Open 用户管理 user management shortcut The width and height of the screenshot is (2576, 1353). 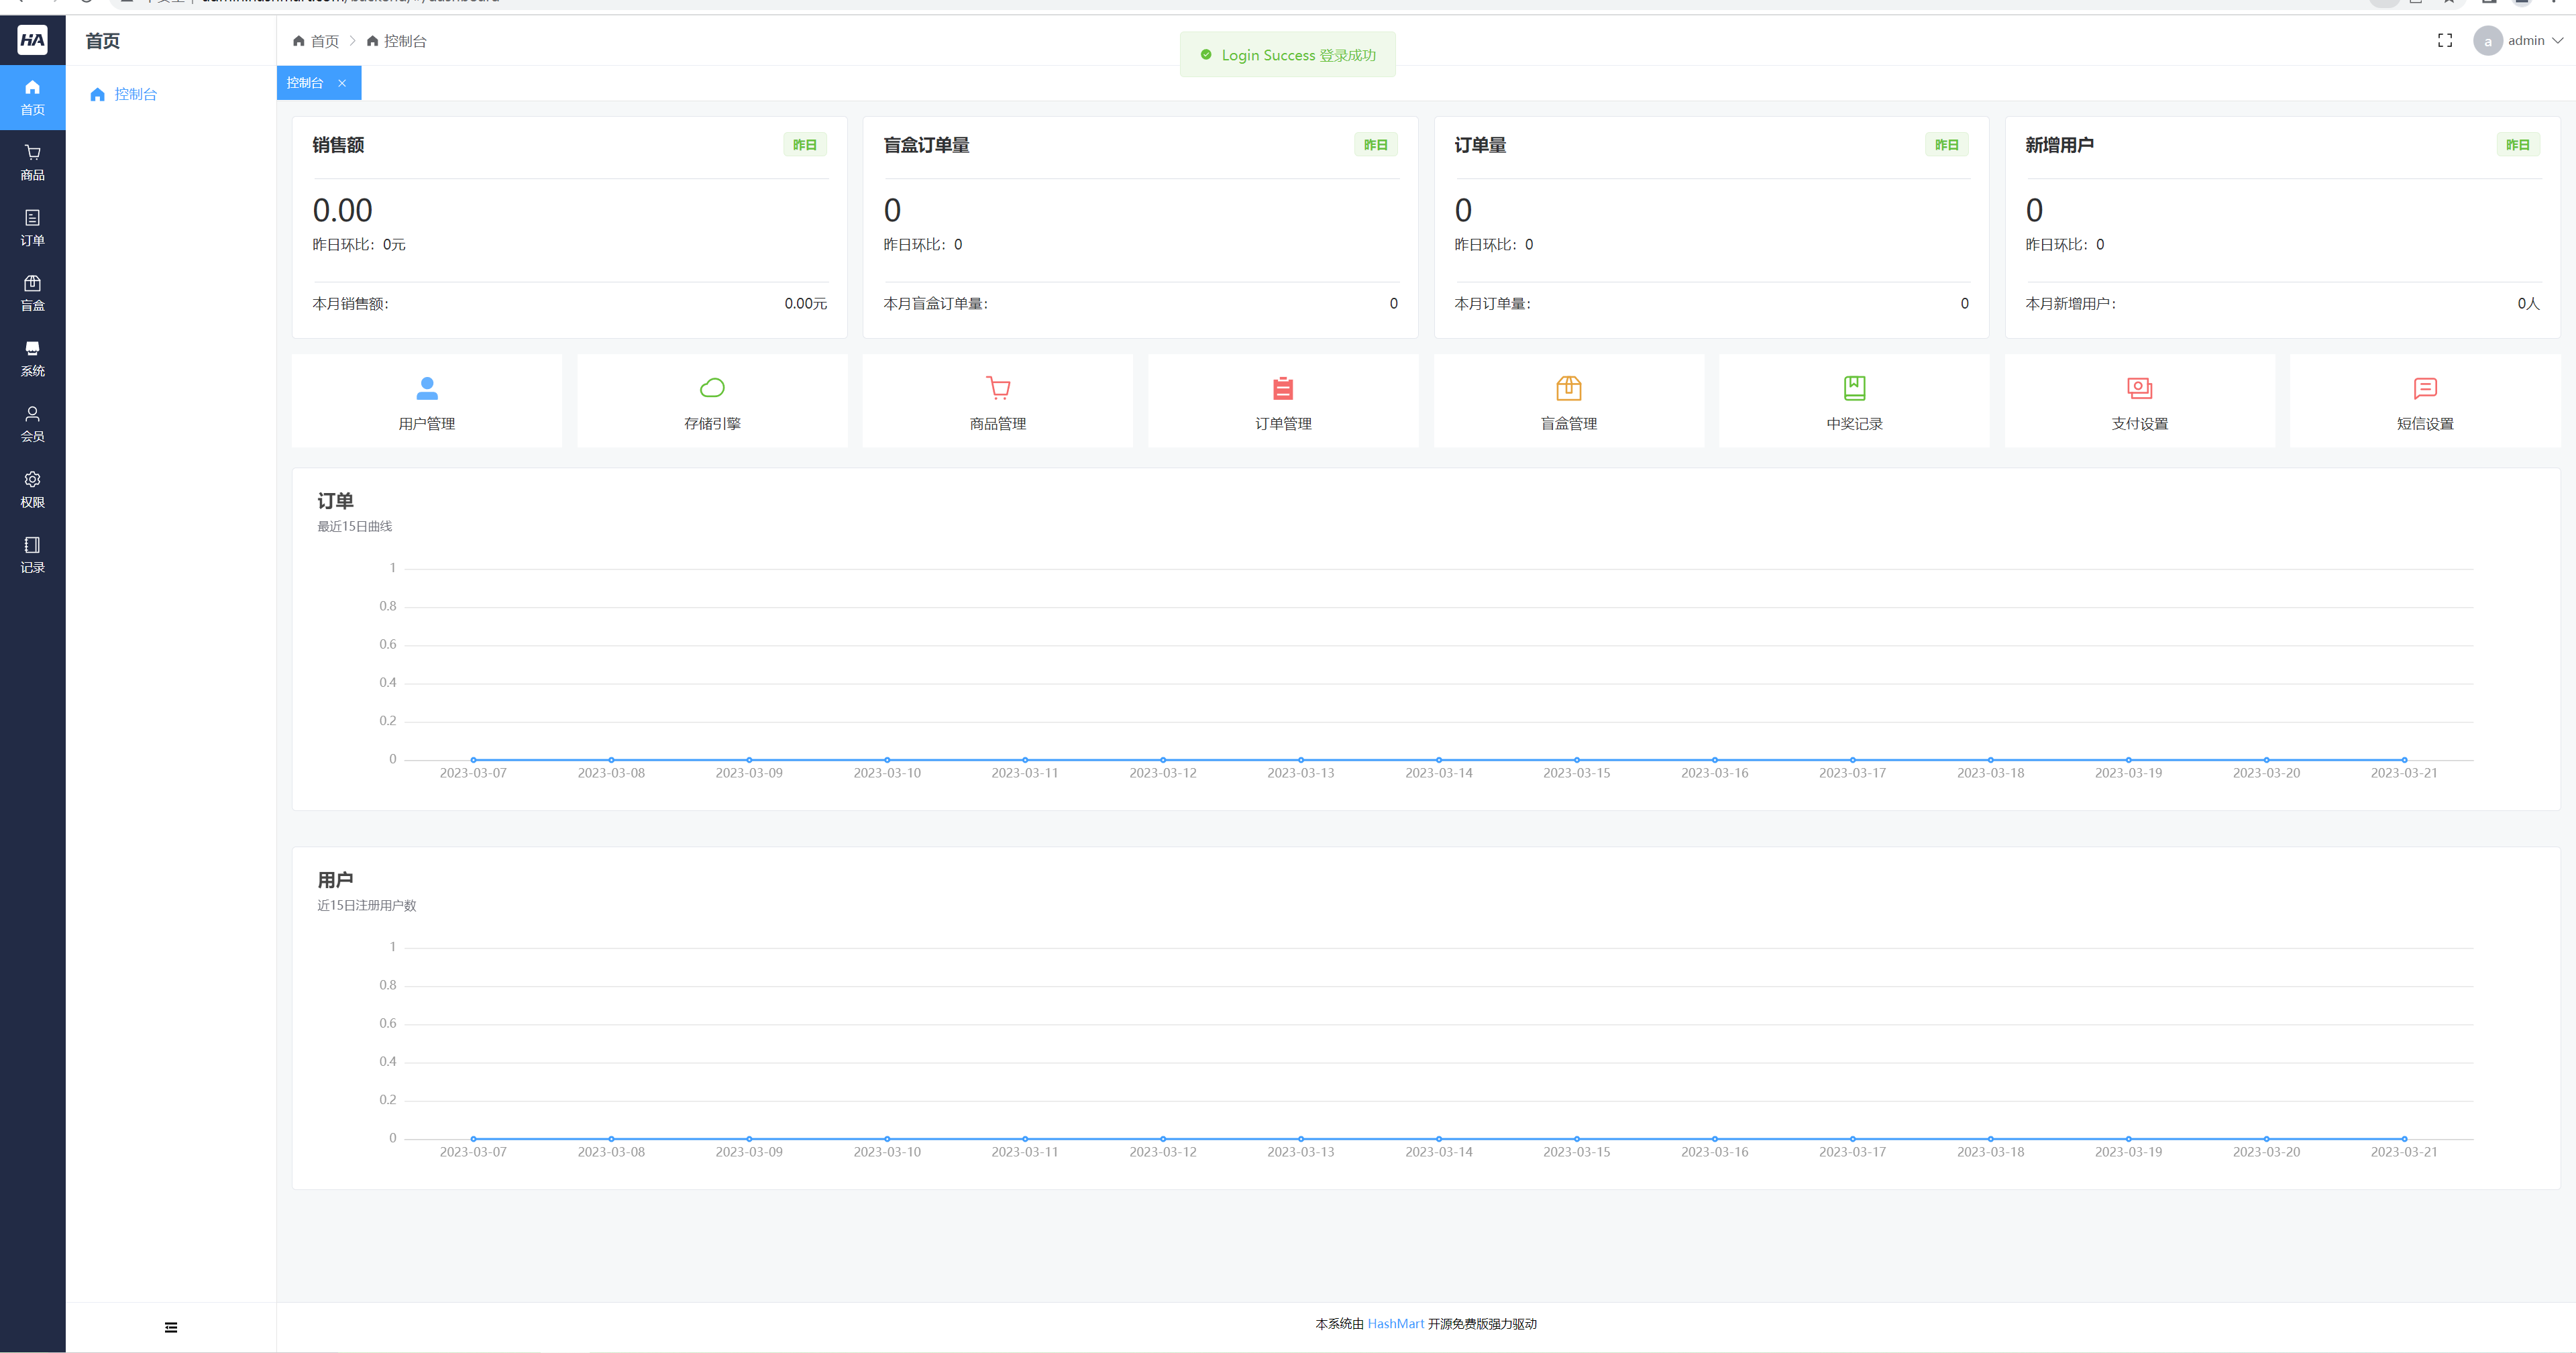click(x=426, y=402)
